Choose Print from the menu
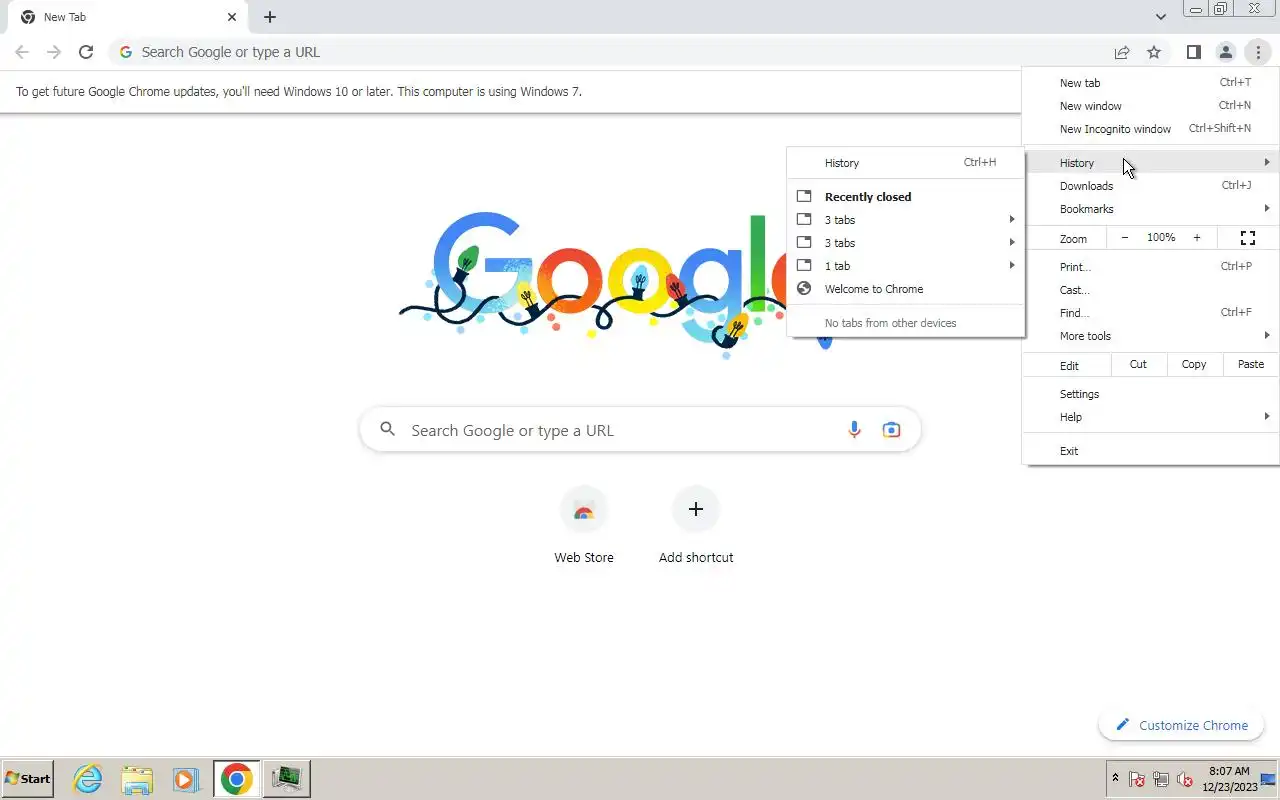 coord(1151,267)
